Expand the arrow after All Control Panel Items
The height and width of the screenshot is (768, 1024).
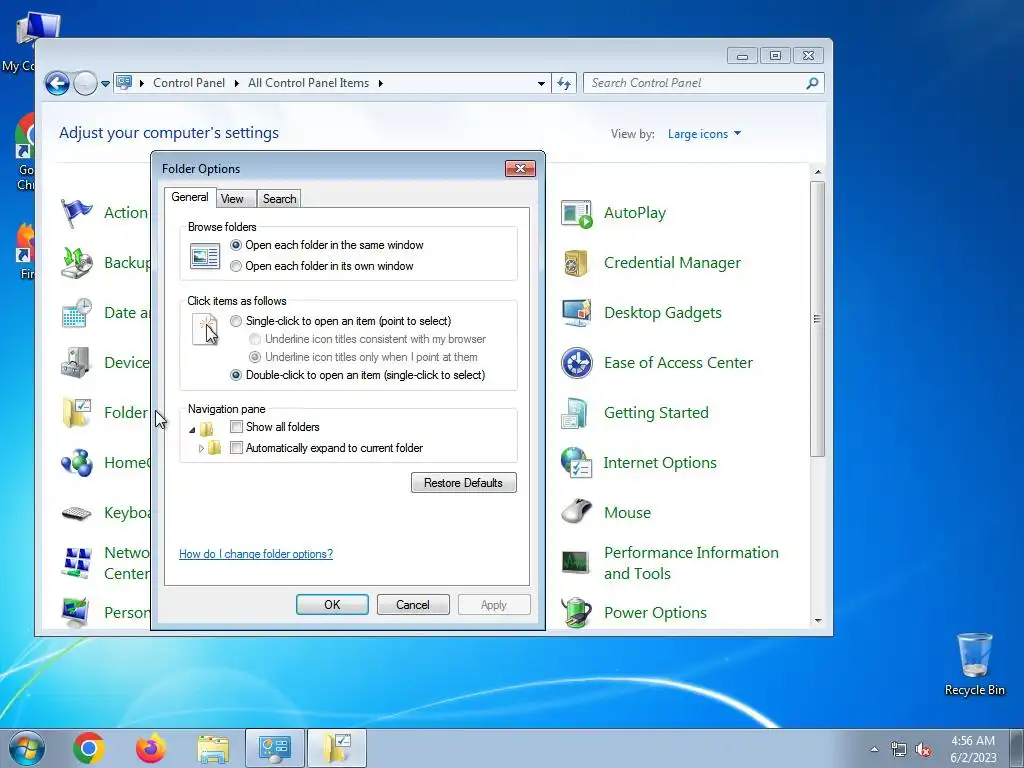pyautogui.click(x=380, y=84)
